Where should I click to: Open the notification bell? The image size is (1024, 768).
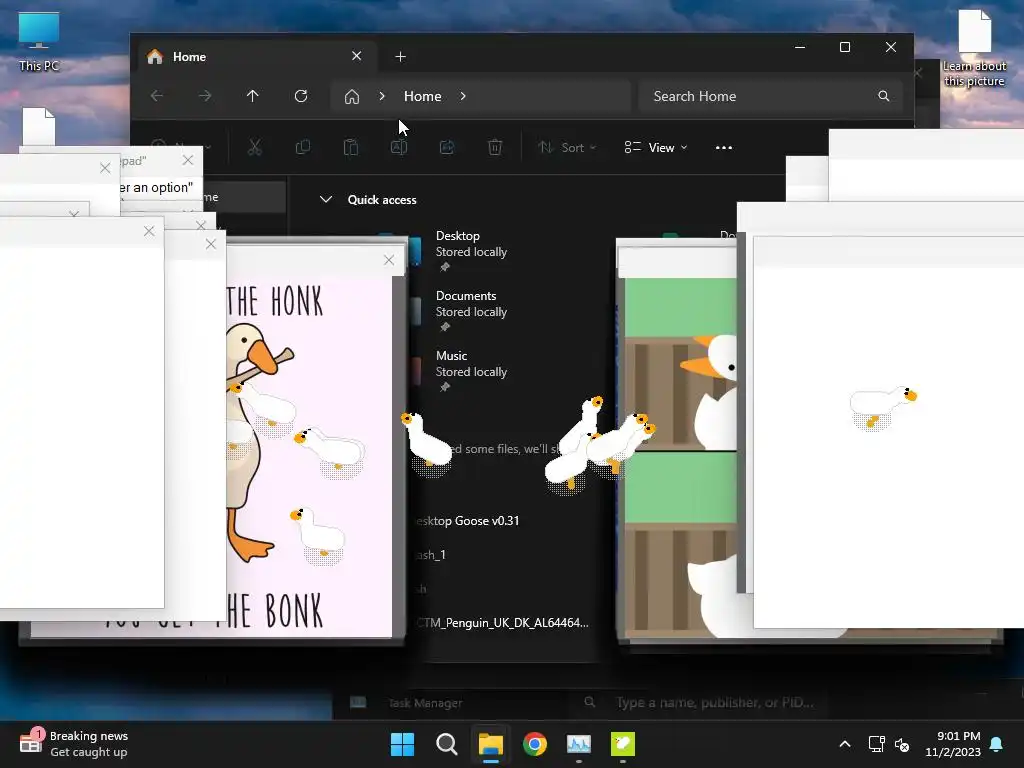pos(997,744)
